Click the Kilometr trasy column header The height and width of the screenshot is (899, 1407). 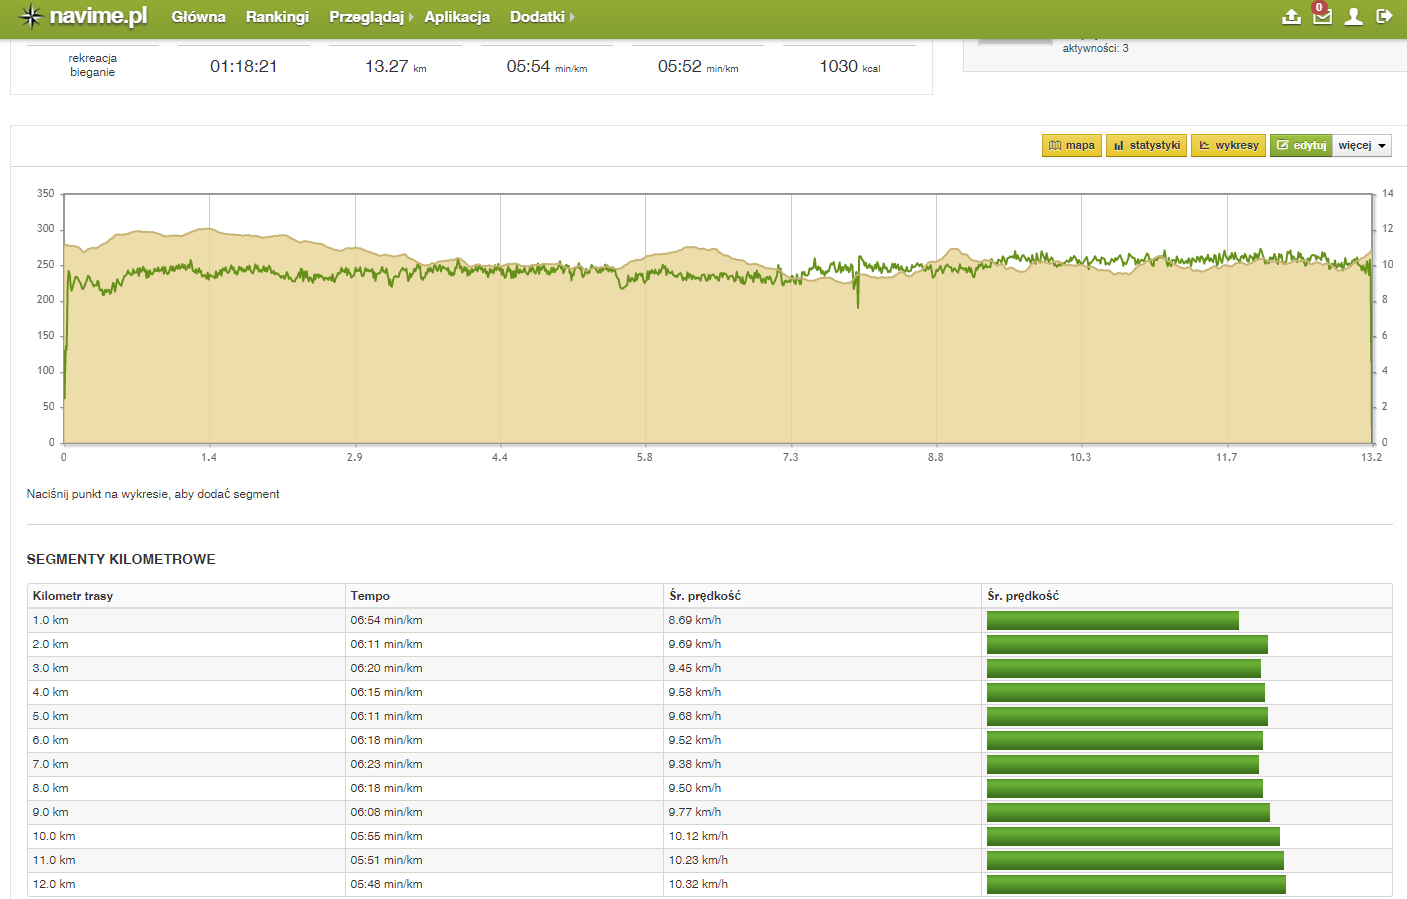73,596
